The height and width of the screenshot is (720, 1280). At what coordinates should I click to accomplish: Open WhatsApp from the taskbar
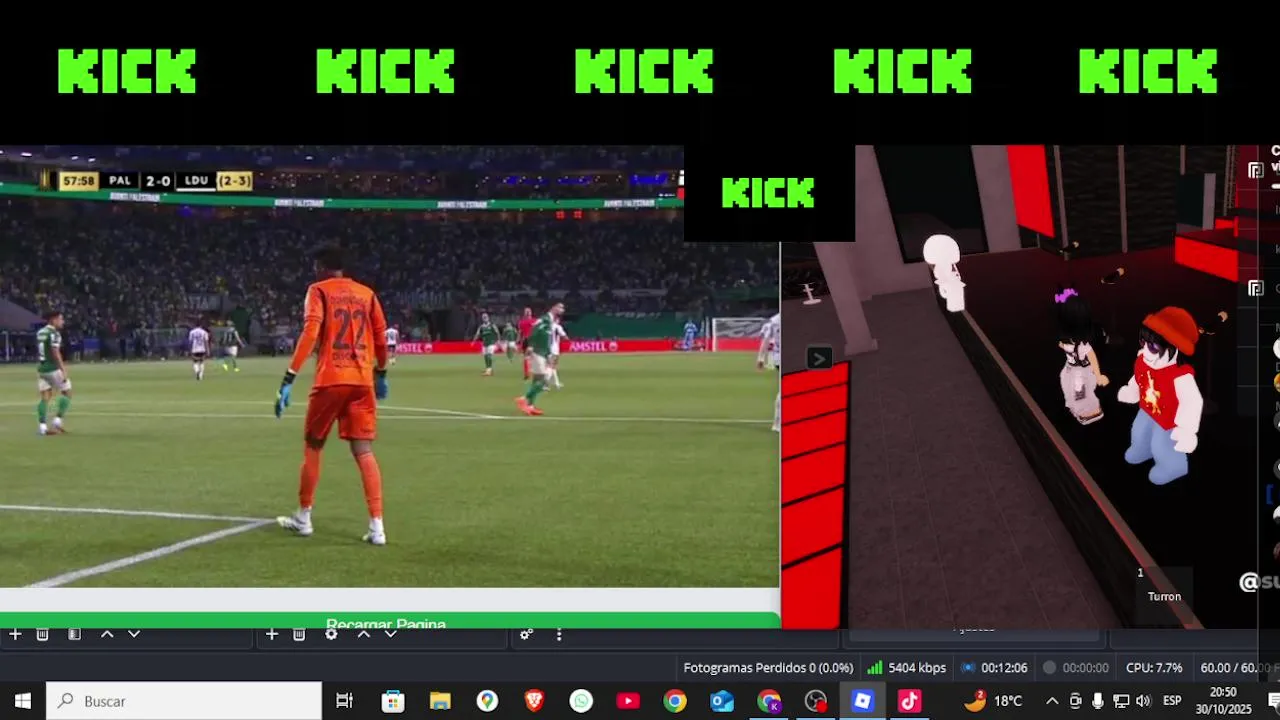pos(581,701)
